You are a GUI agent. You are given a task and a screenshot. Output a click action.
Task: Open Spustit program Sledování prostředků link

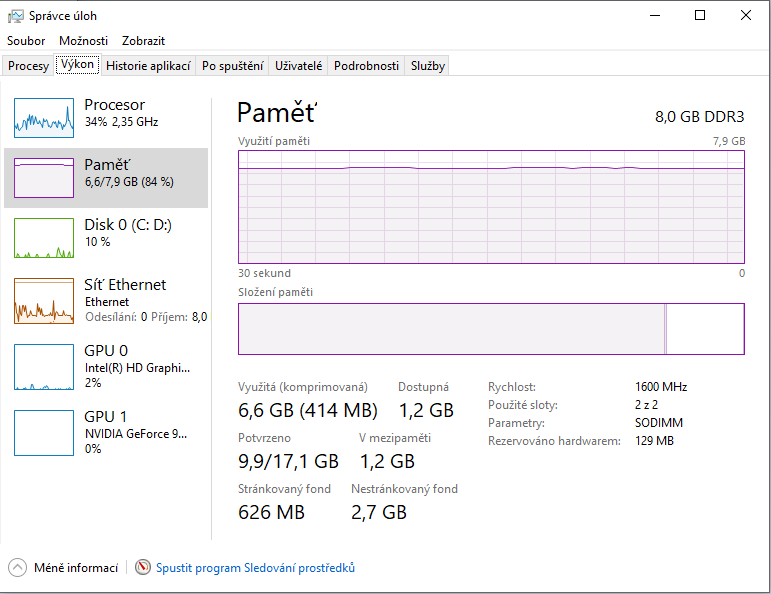255,568
